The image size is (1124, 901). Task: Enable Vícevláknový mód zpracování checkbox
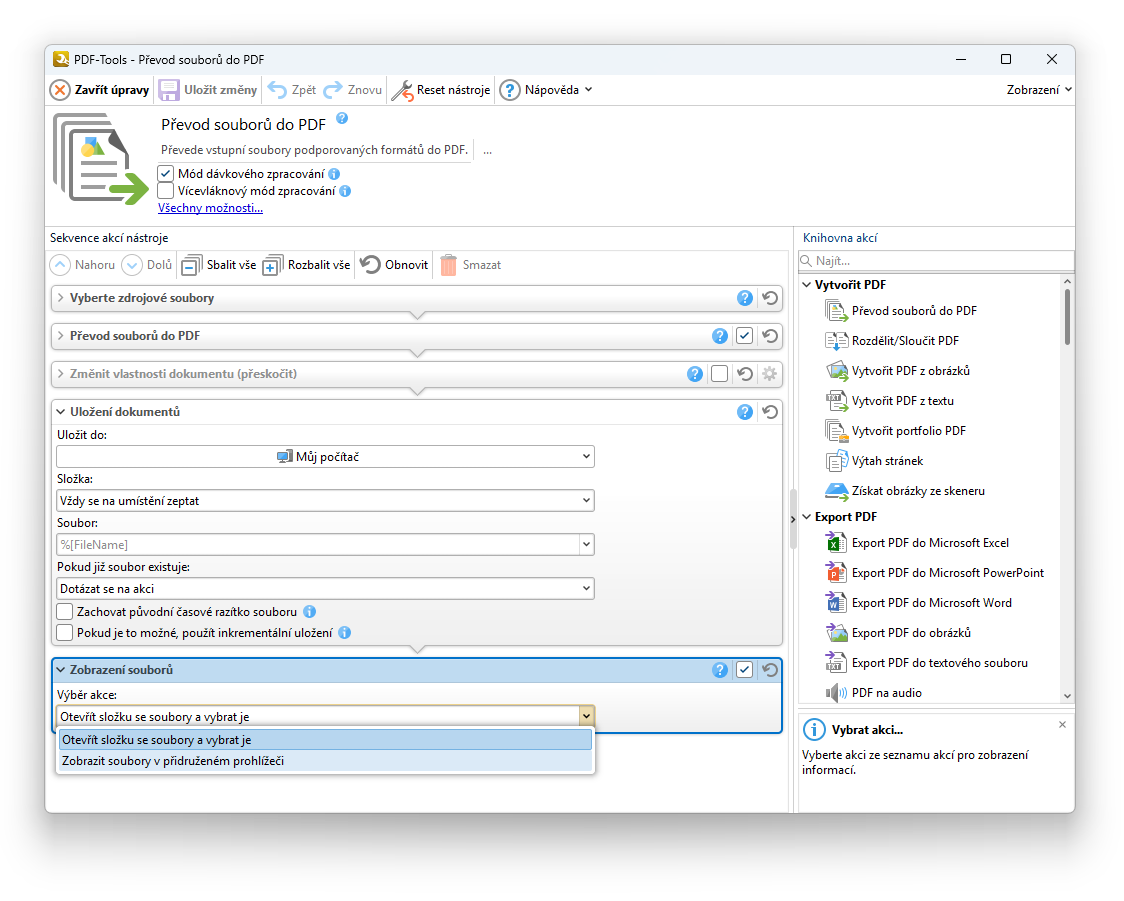coord(166,191)
